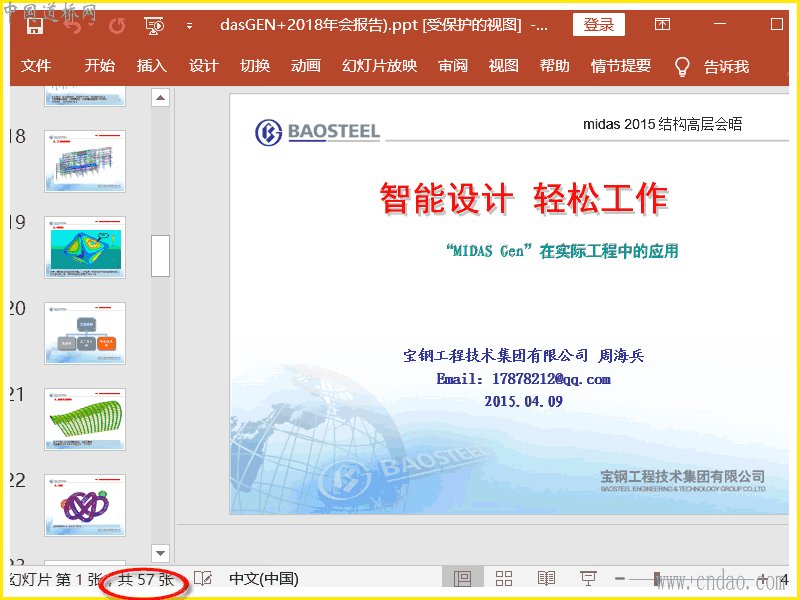Select slide 22 thumbnail with purple knot
The image size is (800, 600).
click(x=85, y=505)
